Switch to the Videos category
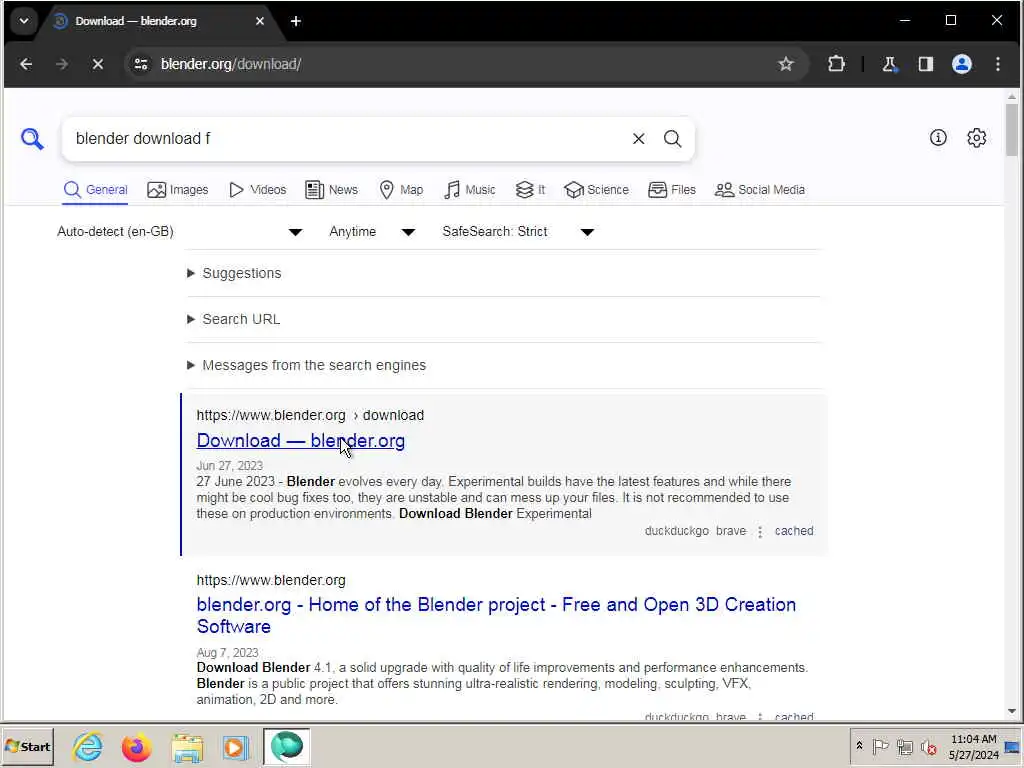The width and height of the screenshot is (1024, 768). pyautogui.click(x=257, y=189)
